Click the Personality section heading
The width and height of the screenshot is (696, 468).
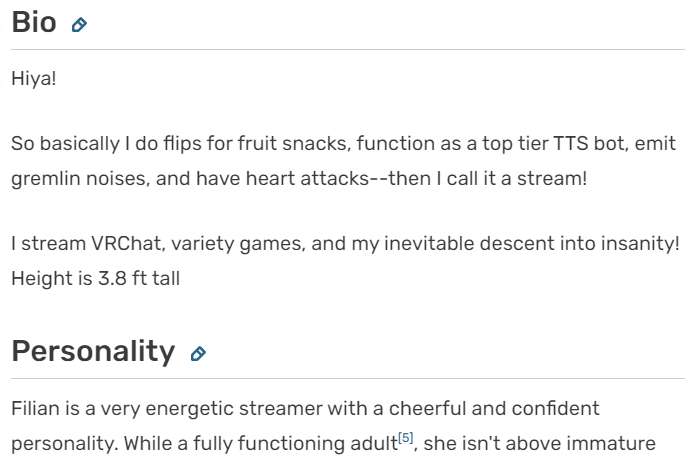tap(93, 352)
